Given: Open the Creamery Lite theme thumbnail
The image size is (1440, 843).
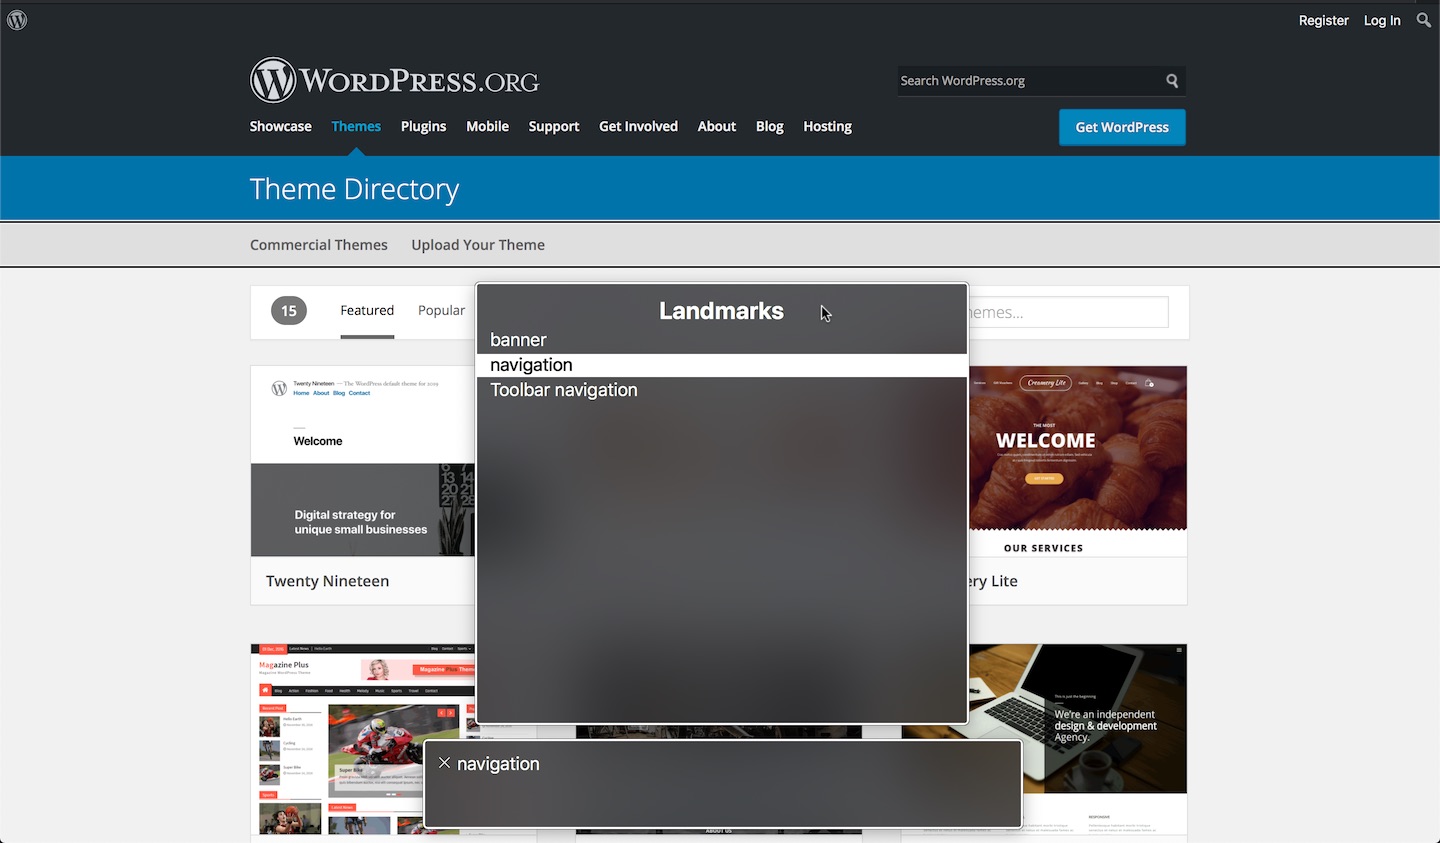Looking at the screenshot, I should (1078, 461).
